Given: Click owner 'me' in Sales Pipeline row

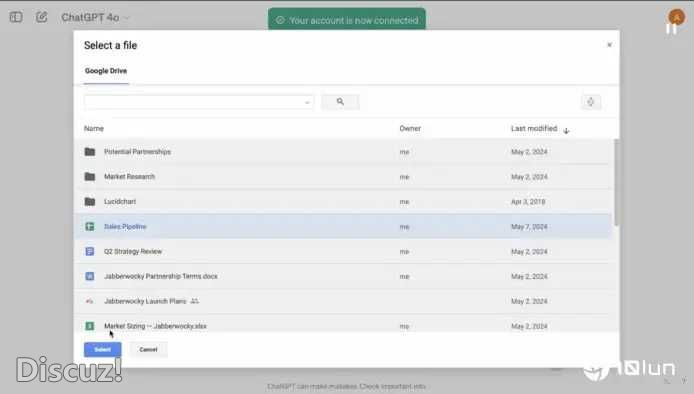Looking at the screenshot, I should (x=404, y=227).
